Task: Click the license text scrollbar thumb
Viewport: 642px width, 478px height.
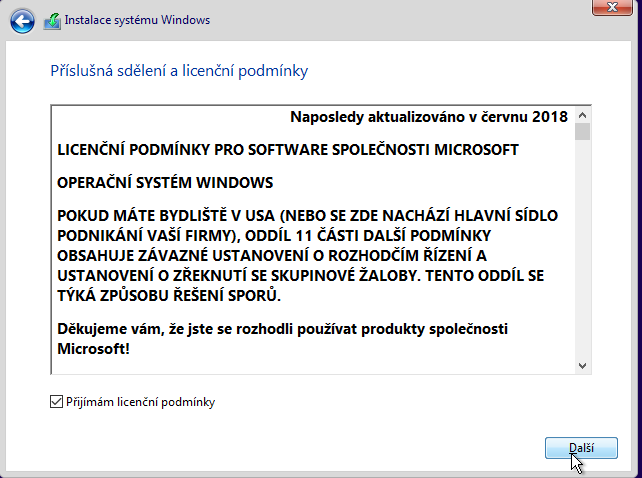Action: point(582,131)
